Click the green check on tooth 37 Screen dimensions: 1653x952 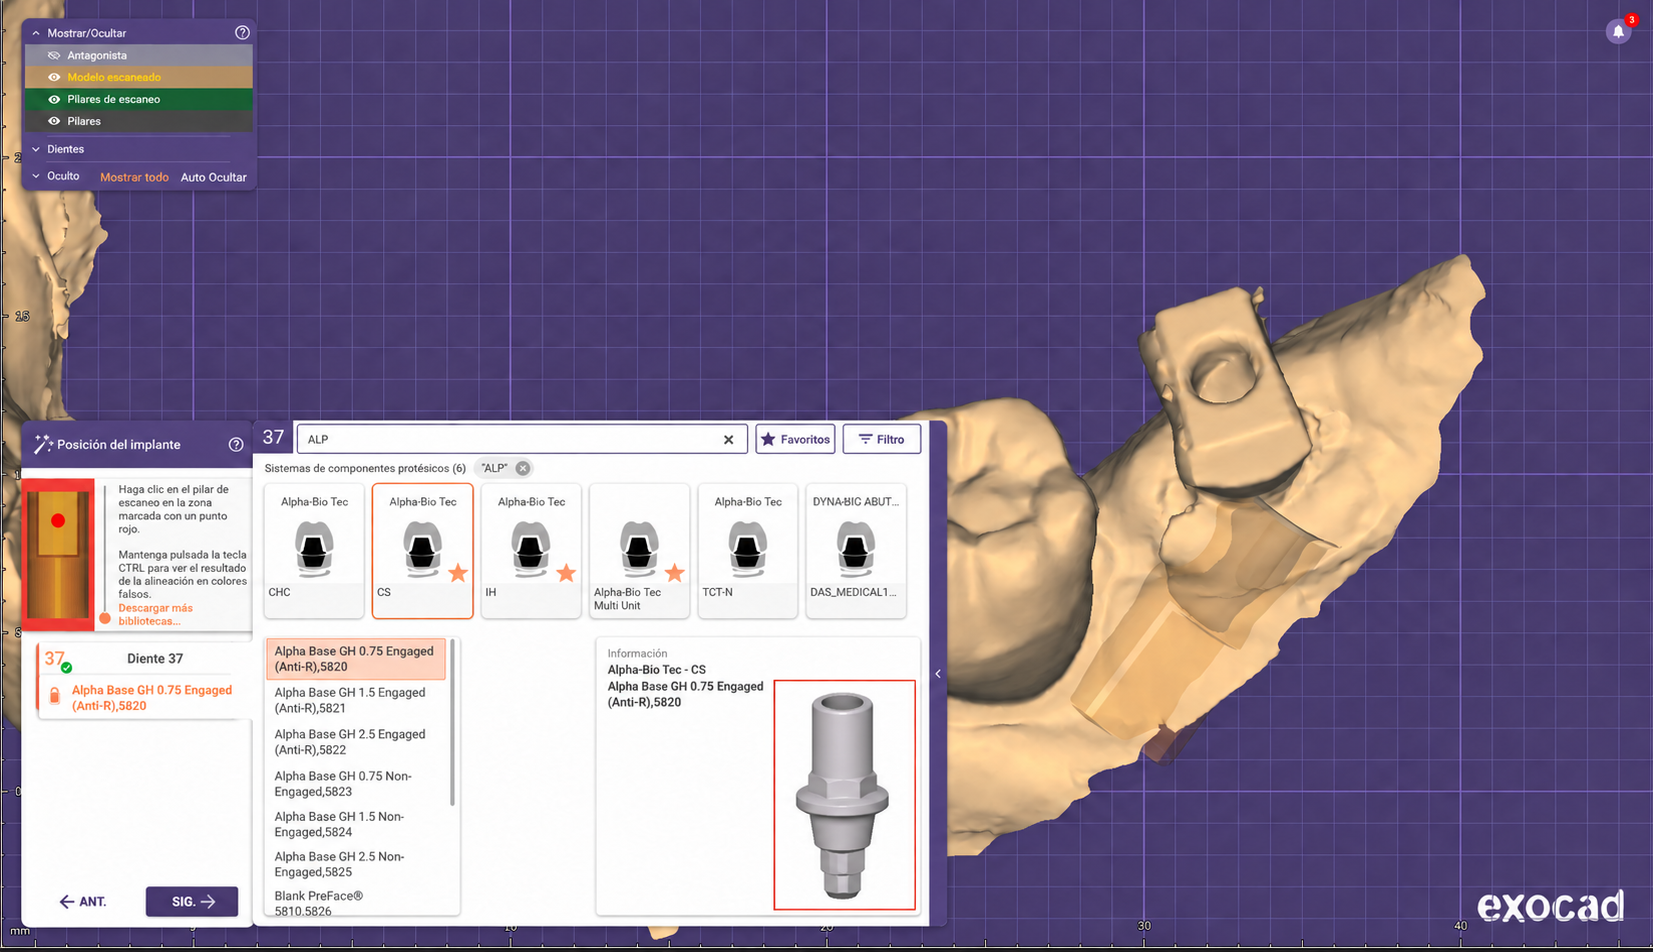(67, 668)
